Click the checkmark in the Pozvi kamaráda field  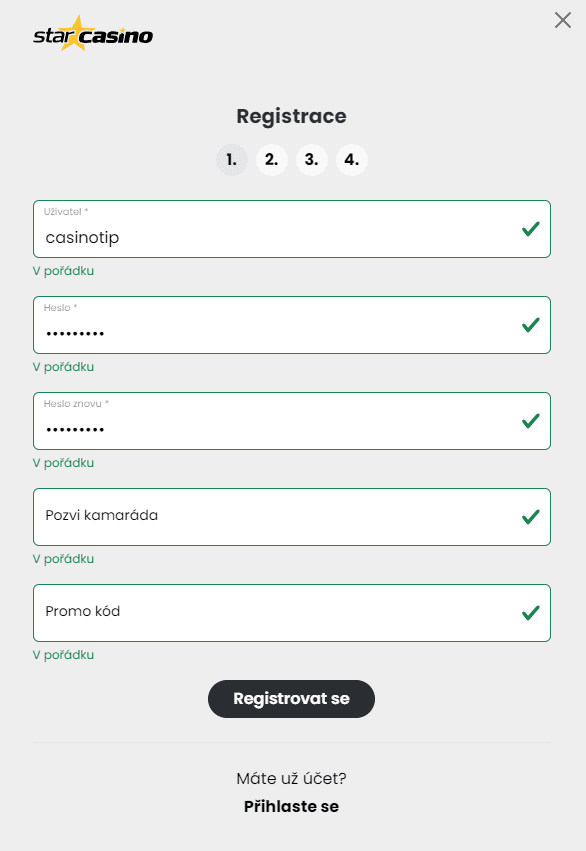(x=529, y=516)
